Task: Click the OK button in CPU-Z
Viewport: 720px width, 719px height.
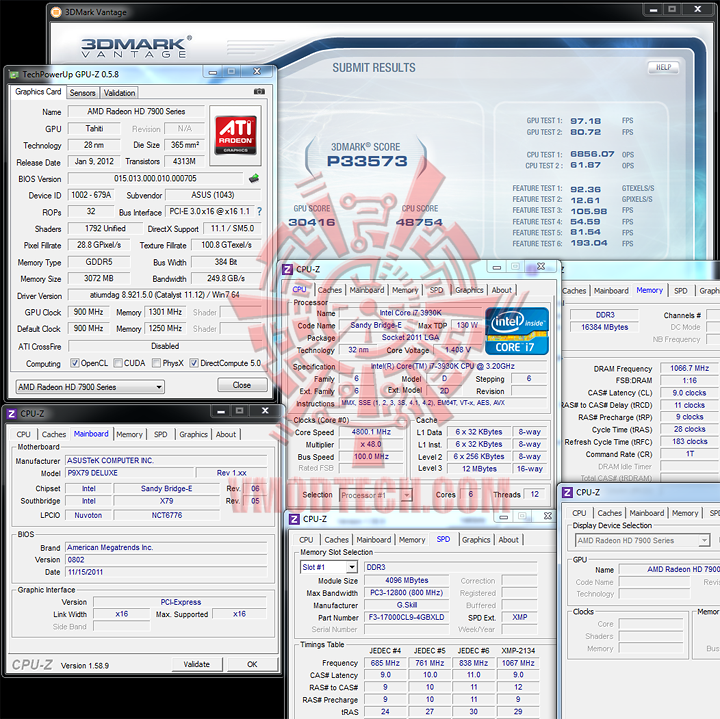Action: (252, 664)
